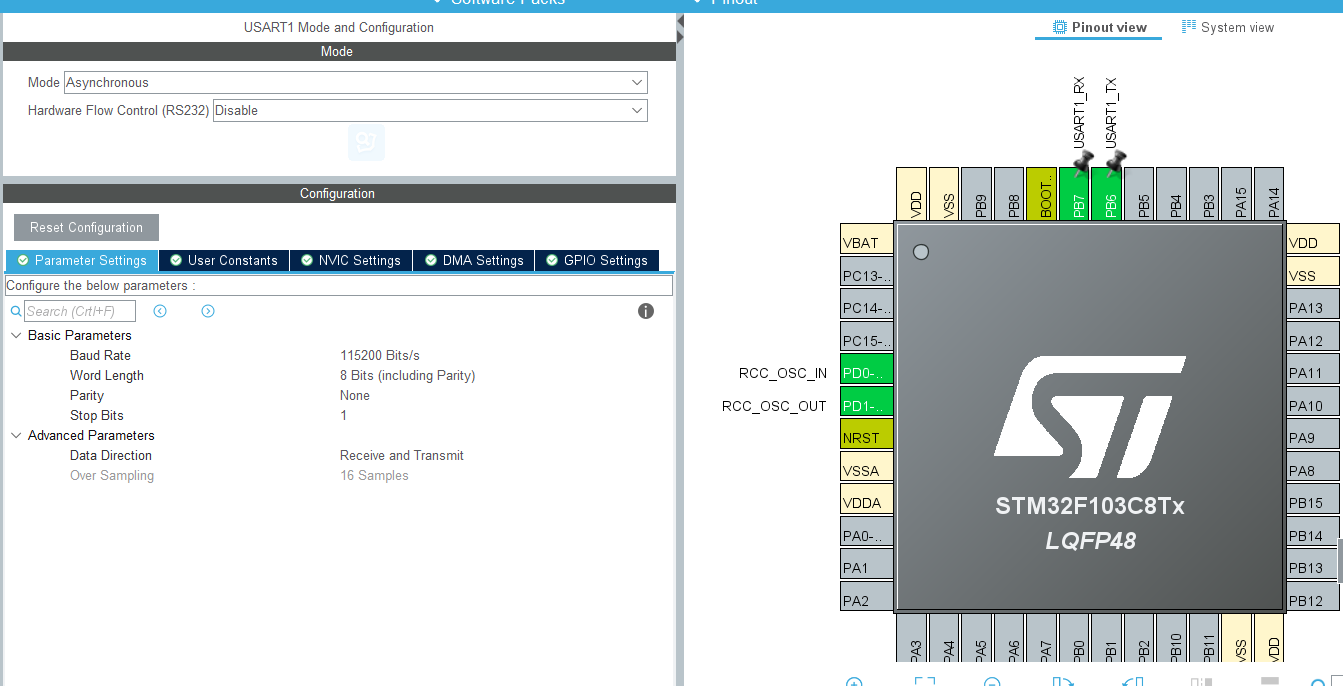Click the Over Sampling parameter

(112, 475)
